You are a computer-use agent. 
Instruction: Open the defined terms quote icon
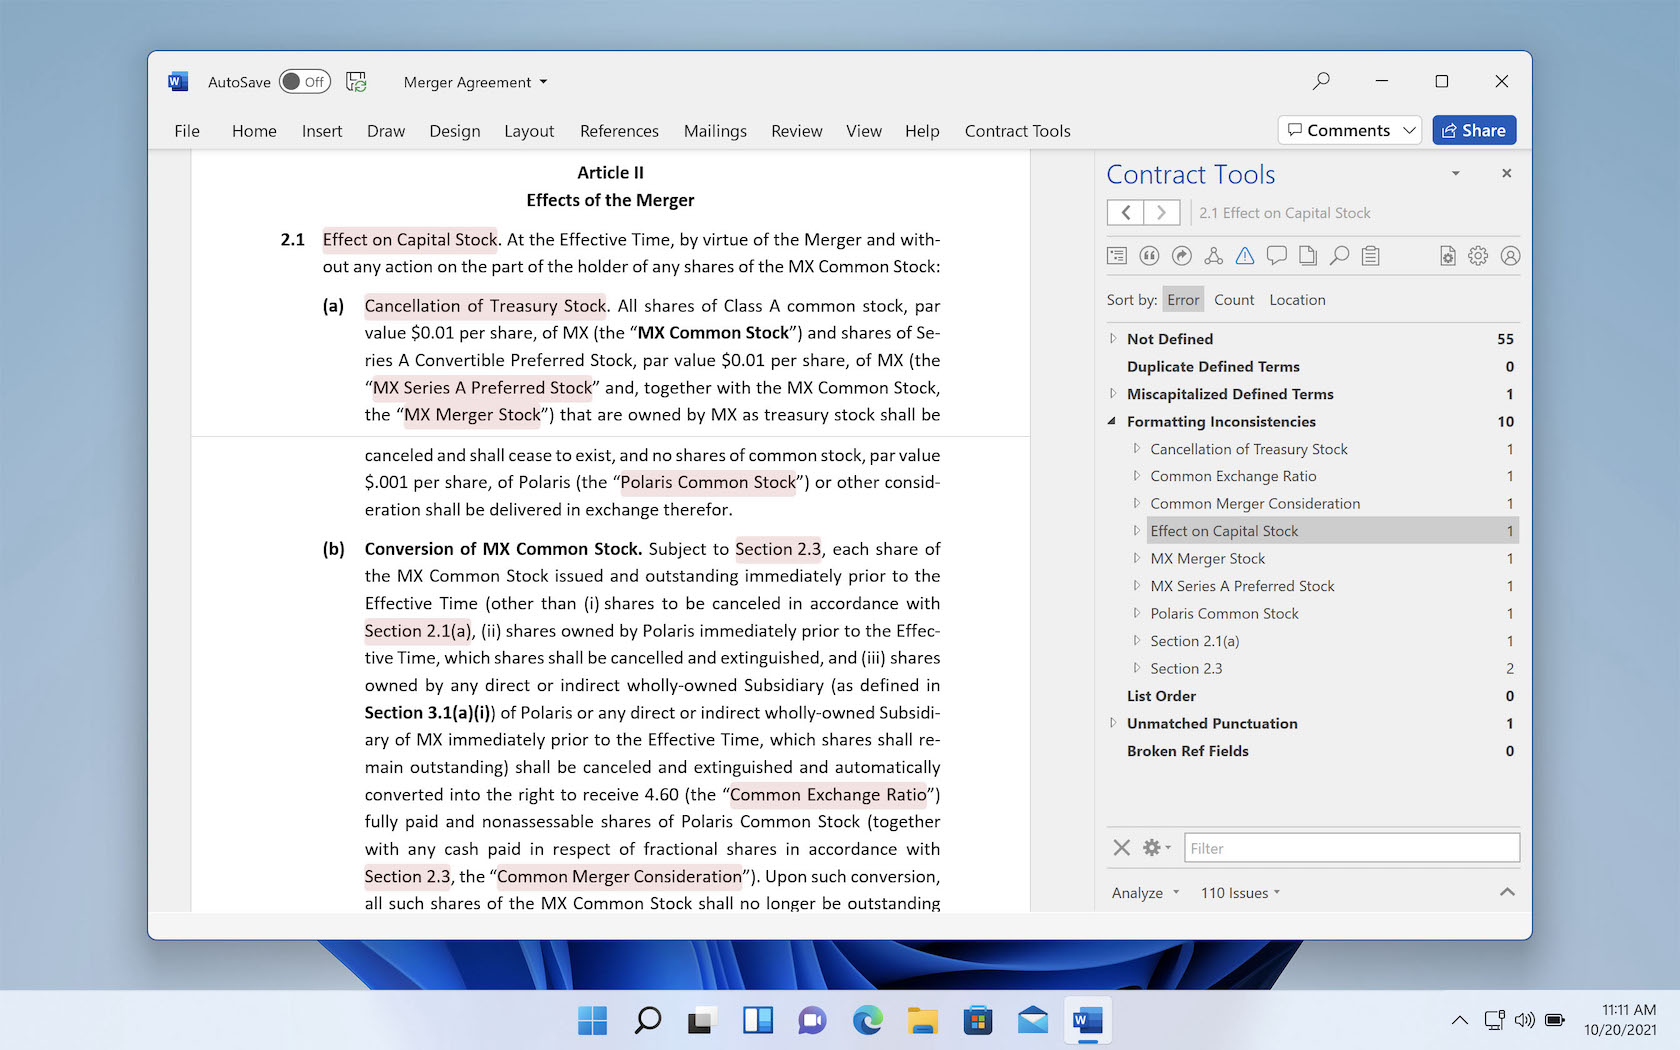pyautogui.click(x=1149, y=256)
